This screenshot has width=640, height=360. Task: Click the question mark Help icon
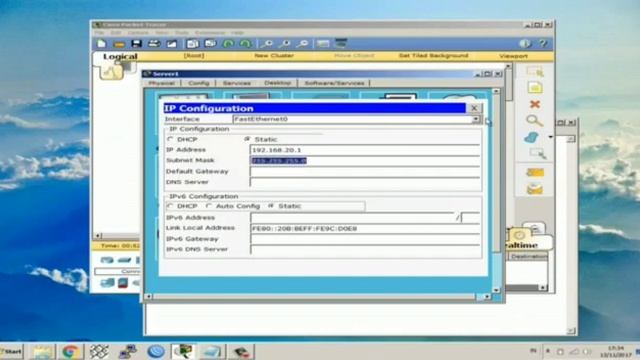542,44
